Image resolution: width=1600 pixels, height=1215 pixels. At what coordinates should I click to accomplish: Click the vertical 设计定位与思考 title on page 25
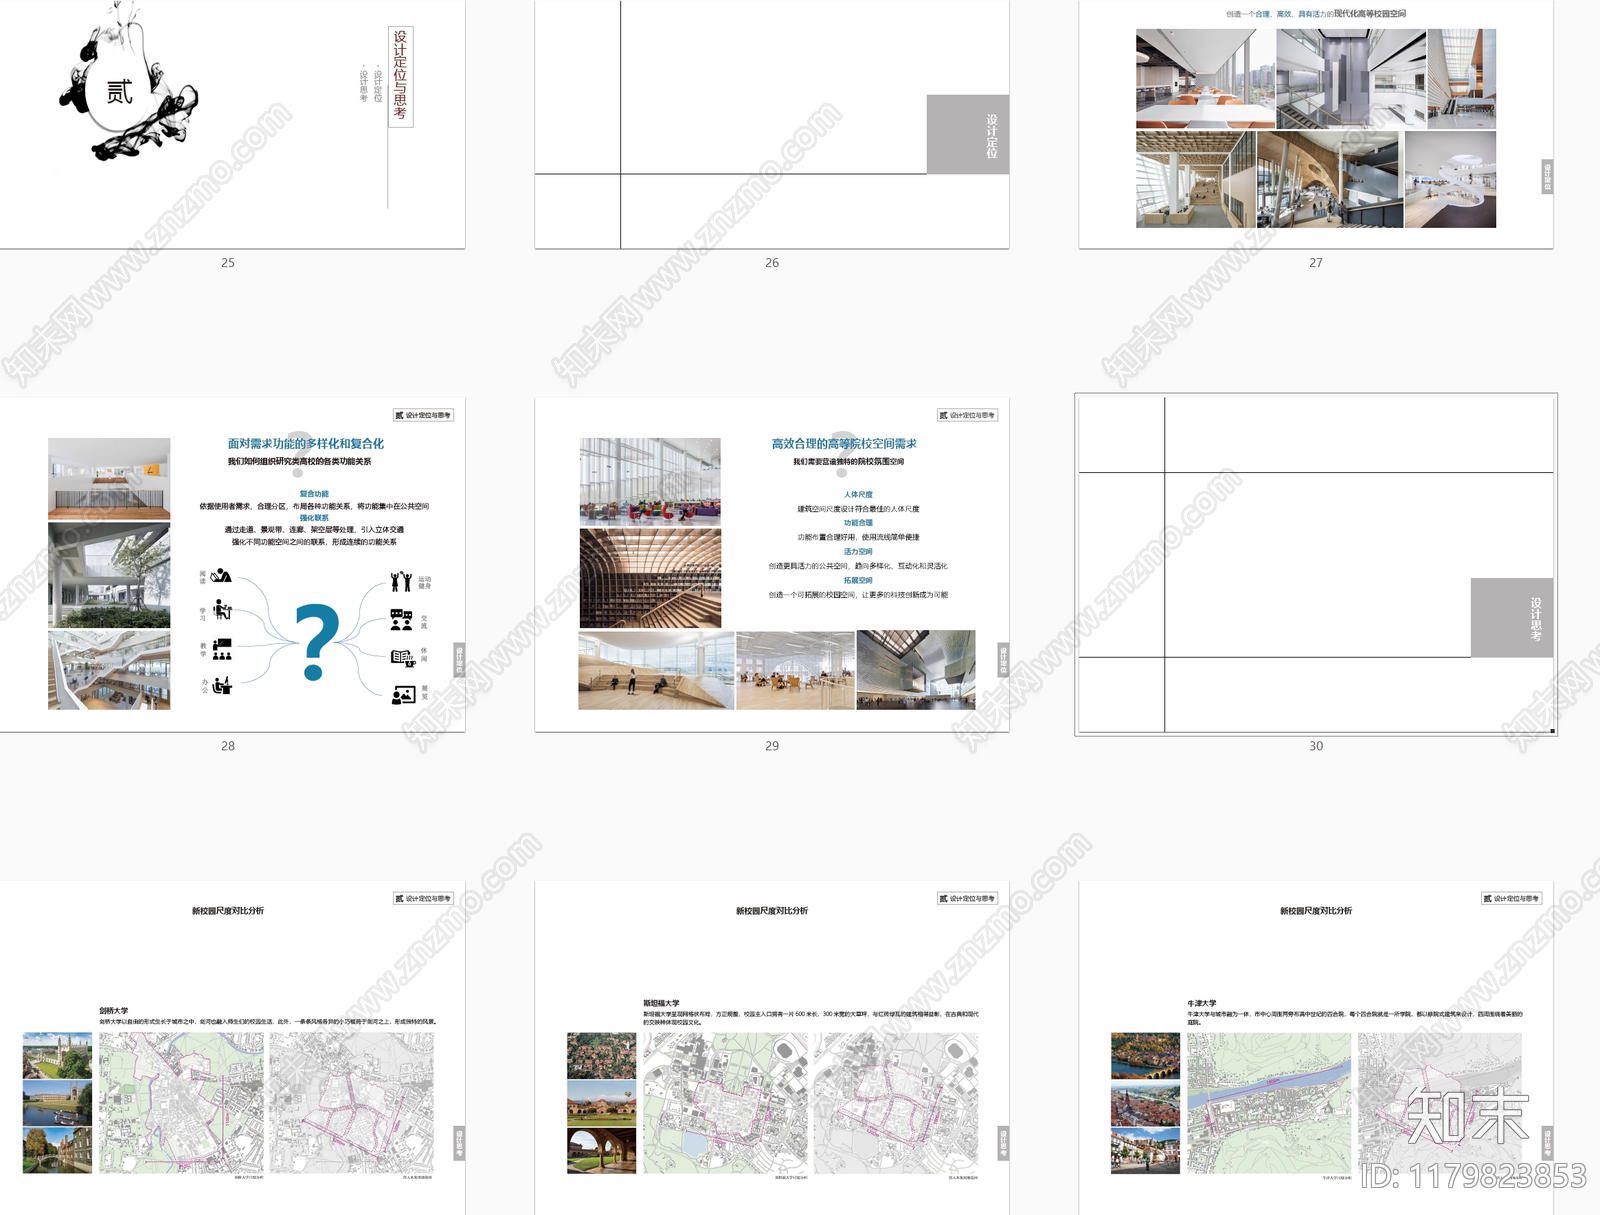click(x=400, y=76)
